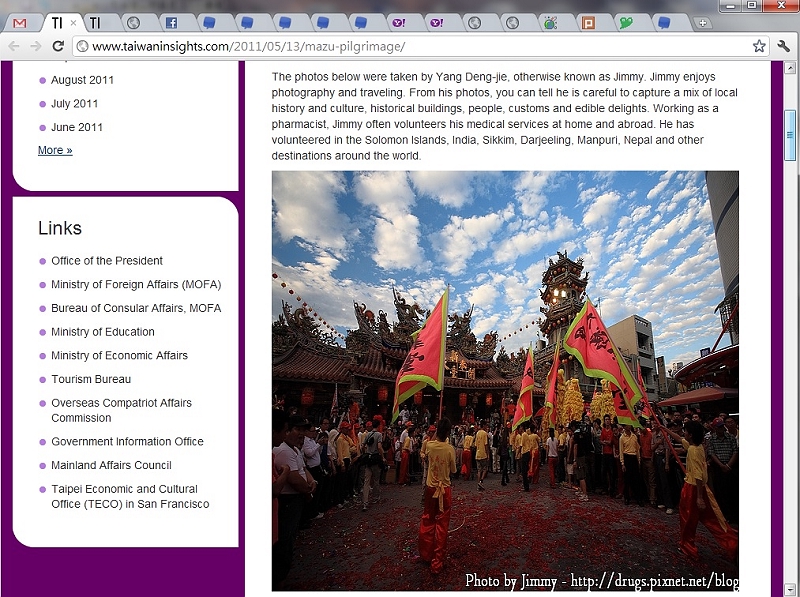The image size is (800, 597).
Task: Click the name Yang Deng-jie in the paragraph
Action: click(x=471, y=77)
